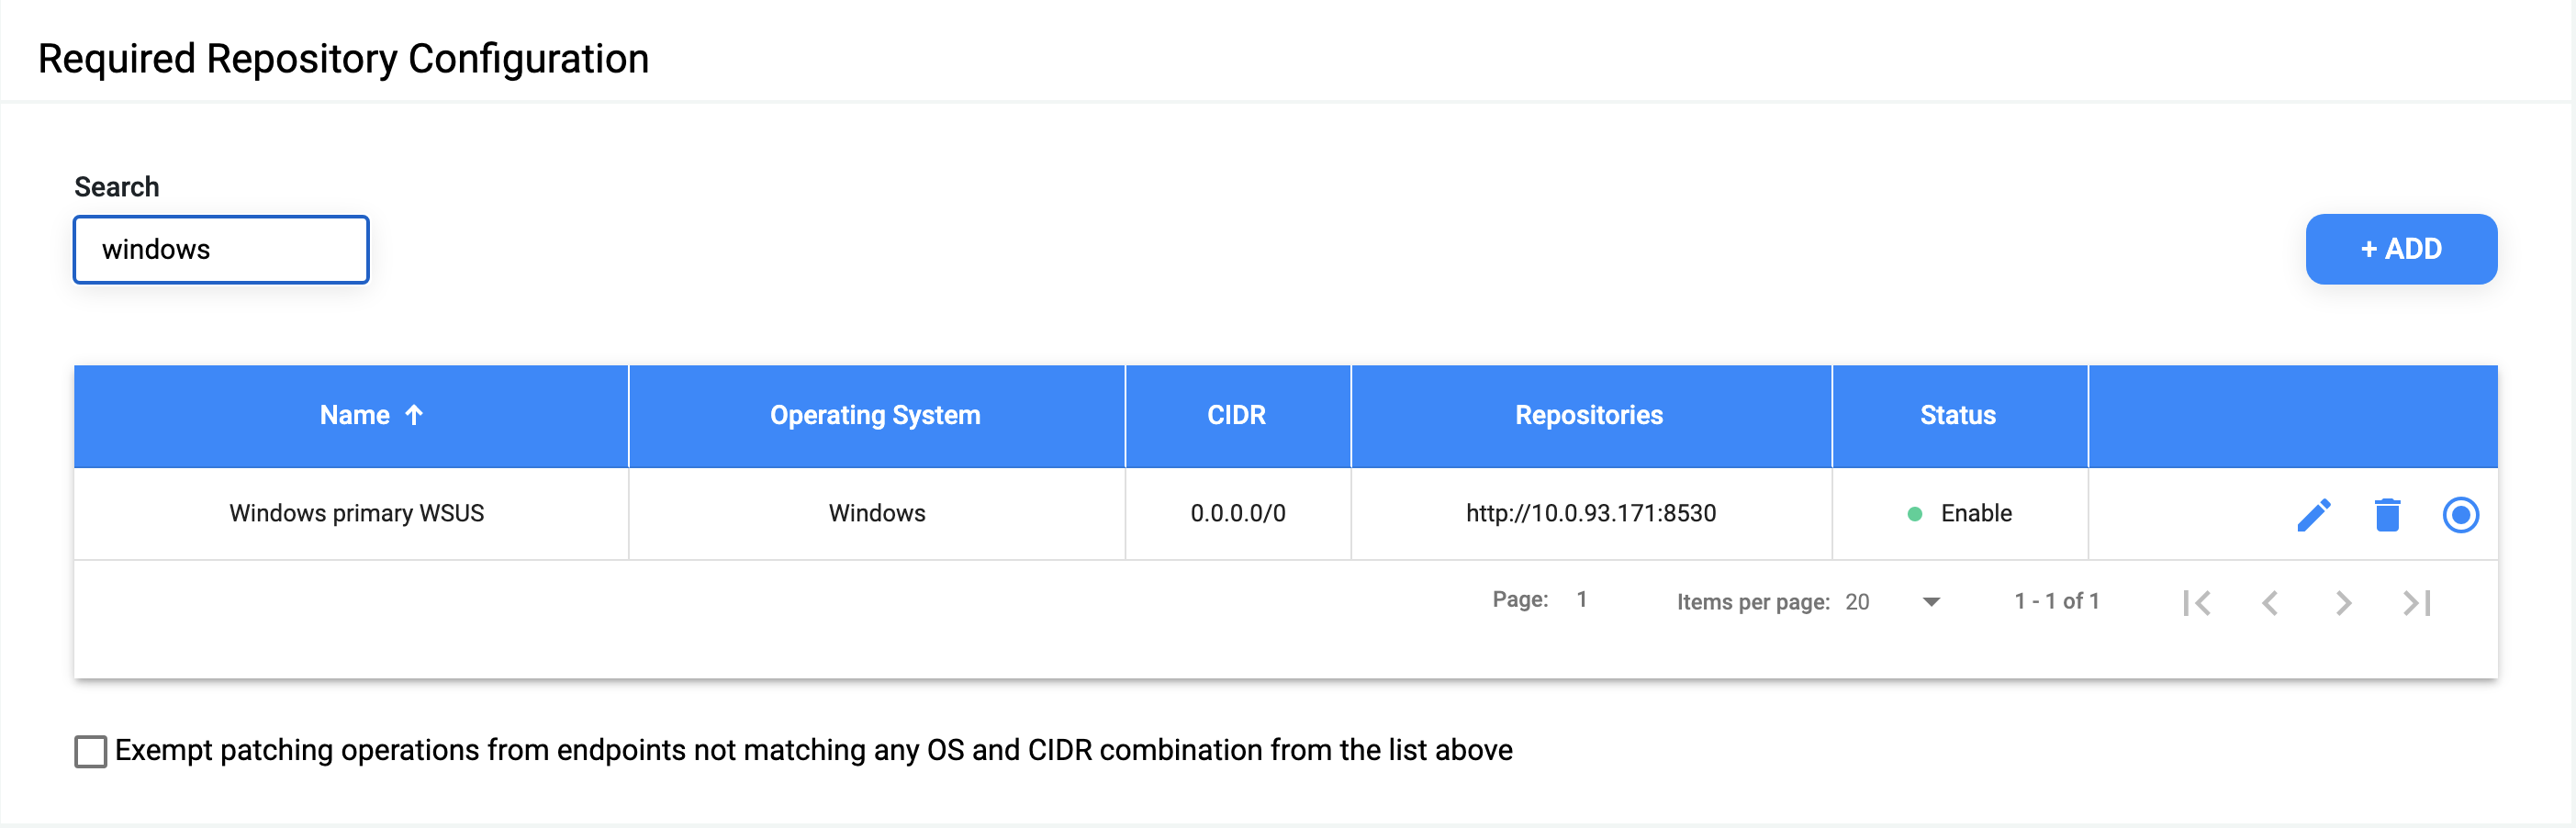Sort by the Operating System column
This screenshot has width=2576, height=828.
[875, 415]
